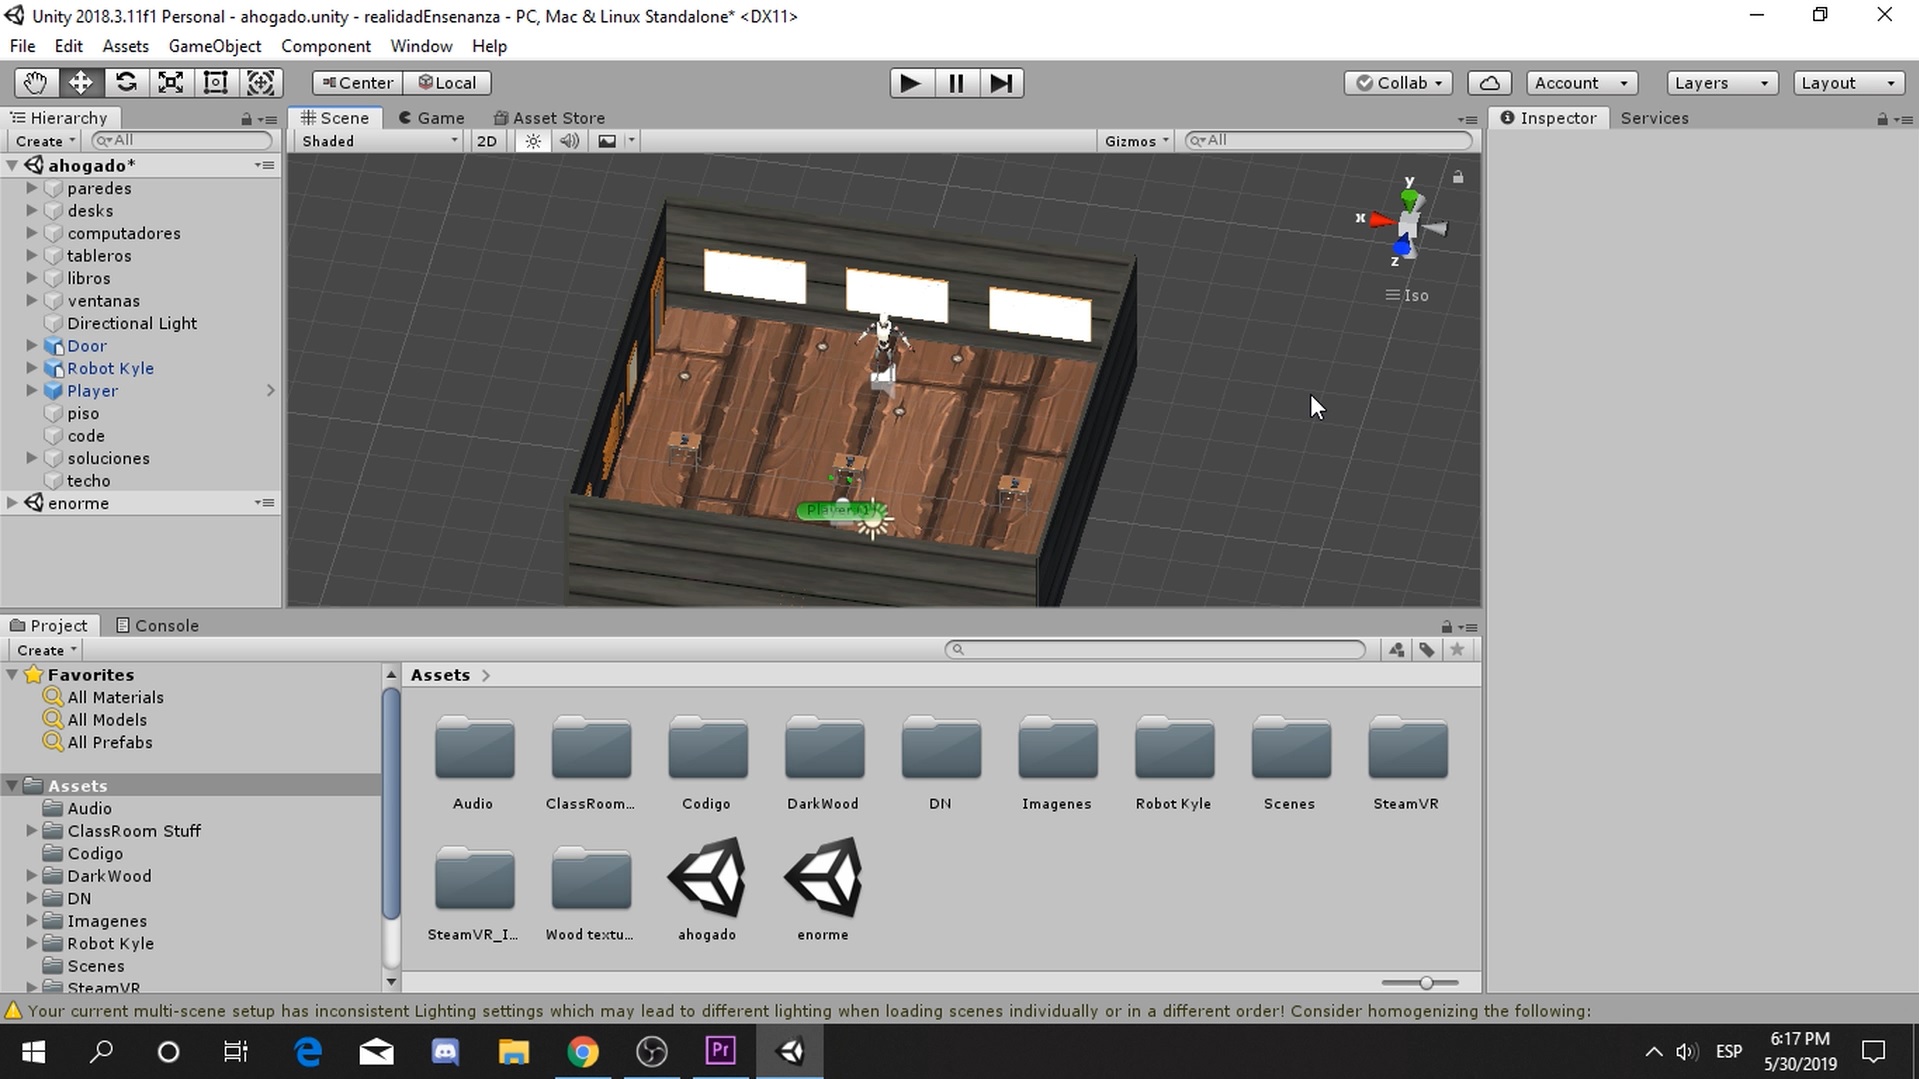Select the Scale tool

pos(171,83)
